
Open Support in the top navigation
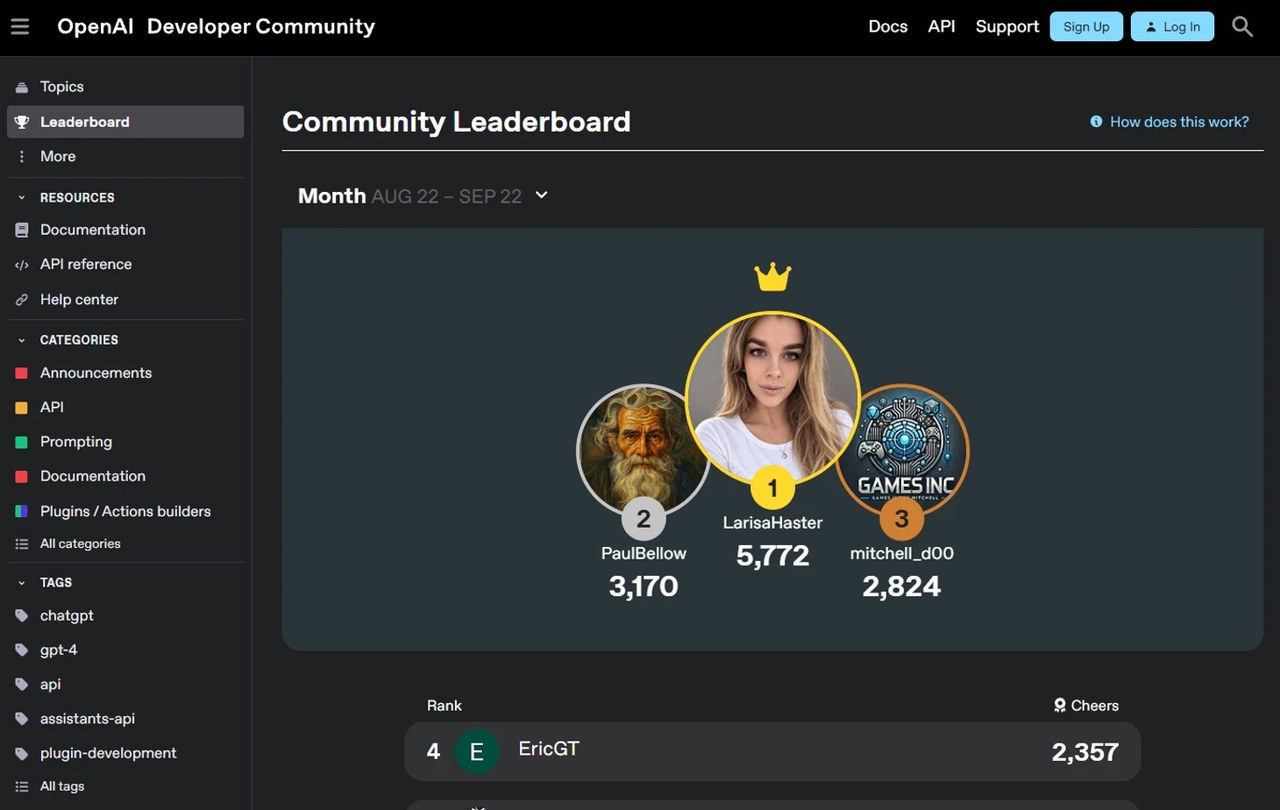click(1007, 27)
